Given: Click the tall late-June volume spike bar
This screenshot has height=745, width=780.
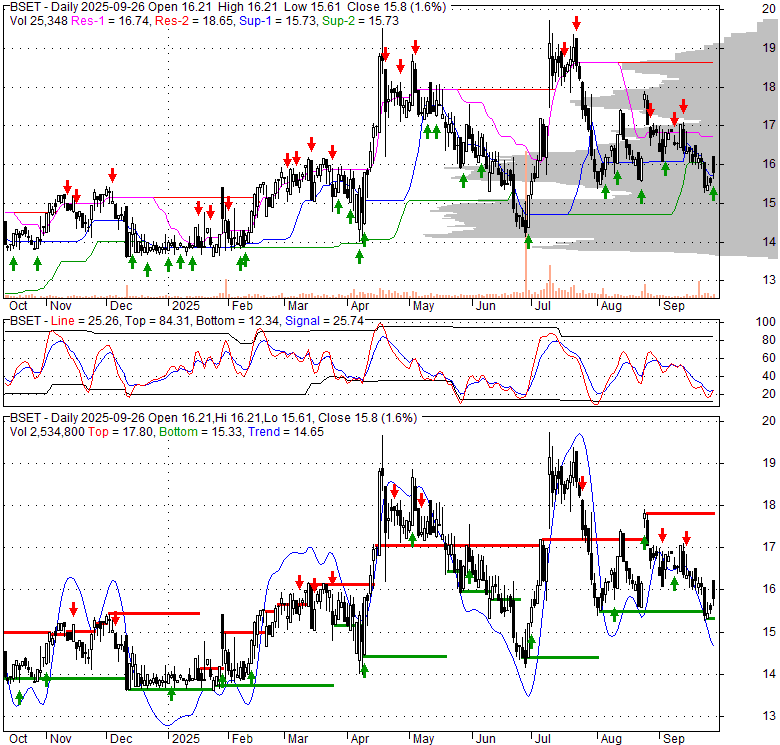Looking at the screenshot, I should (526, 226).
